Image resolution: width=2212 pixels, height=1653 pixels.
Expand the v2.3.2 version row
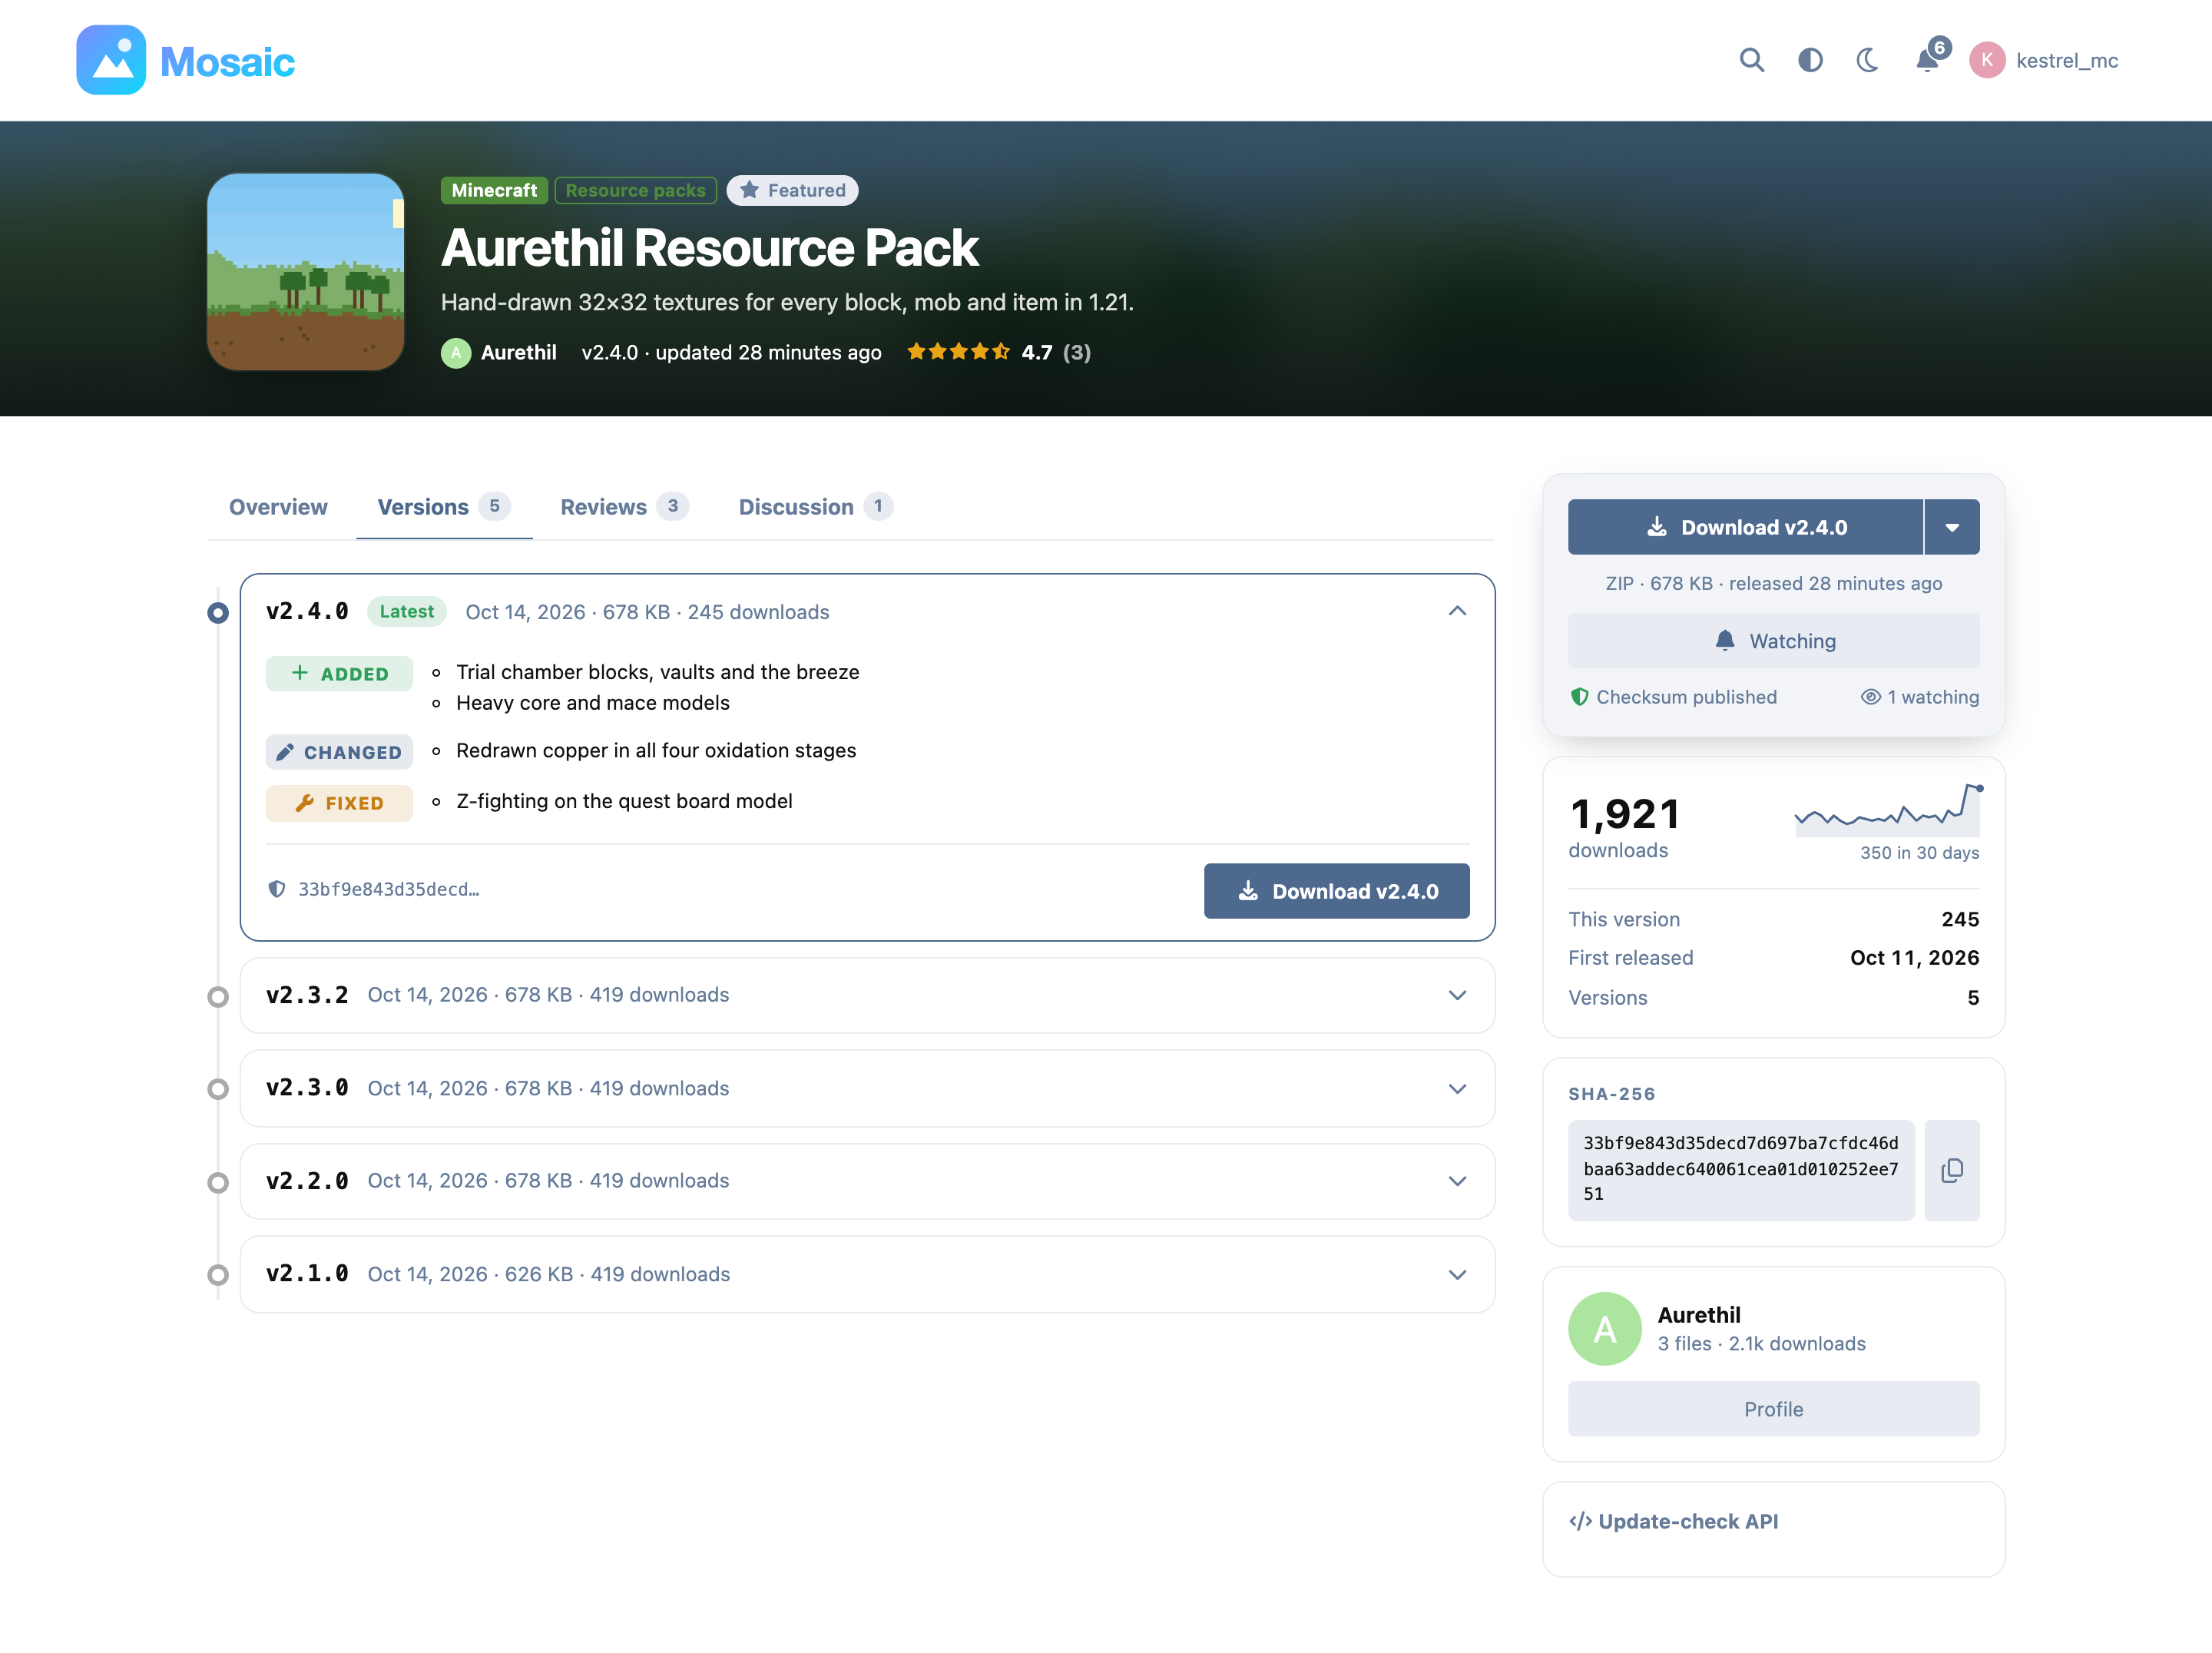click(x=867, y=995)
